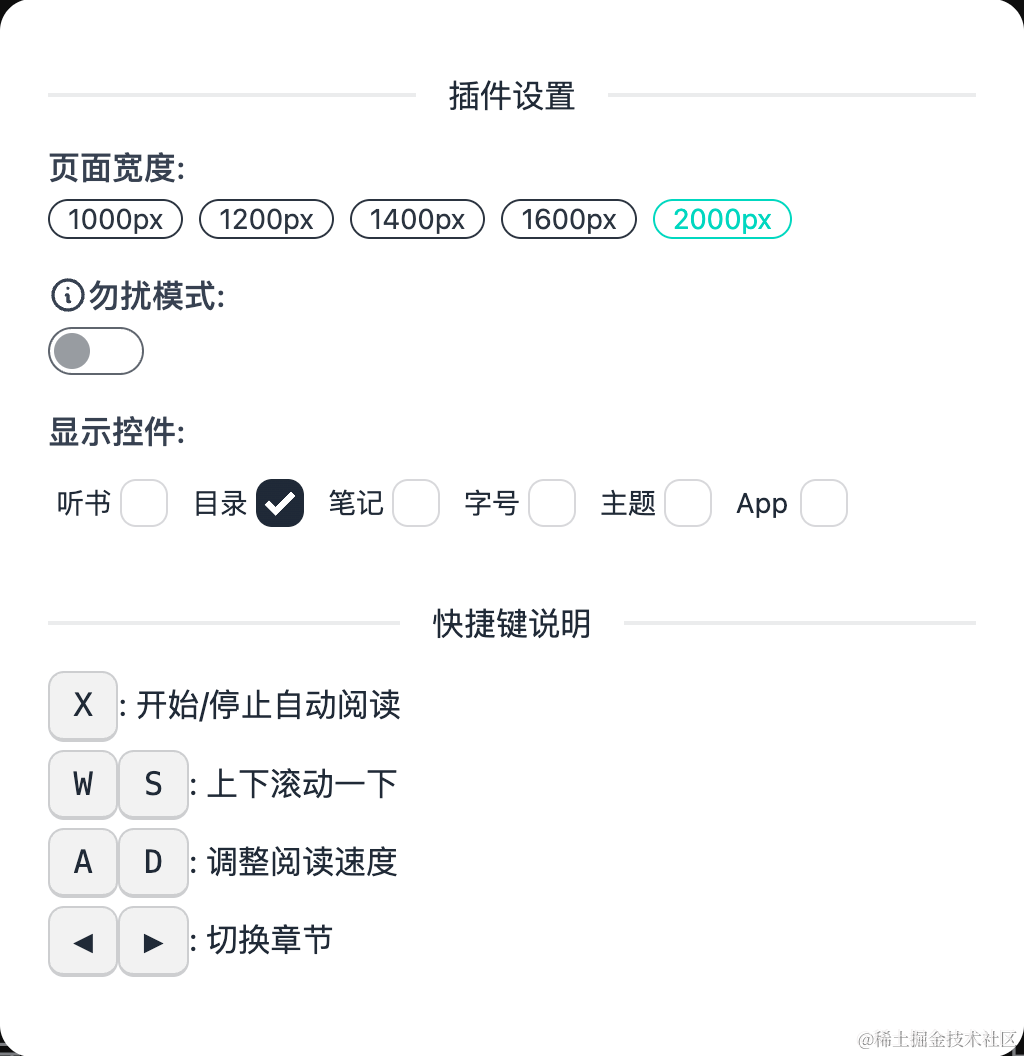This screenshot has height=1056, width=1024.
Task: Click the D key in shortcut list
Action: click(x=153, y=862)
